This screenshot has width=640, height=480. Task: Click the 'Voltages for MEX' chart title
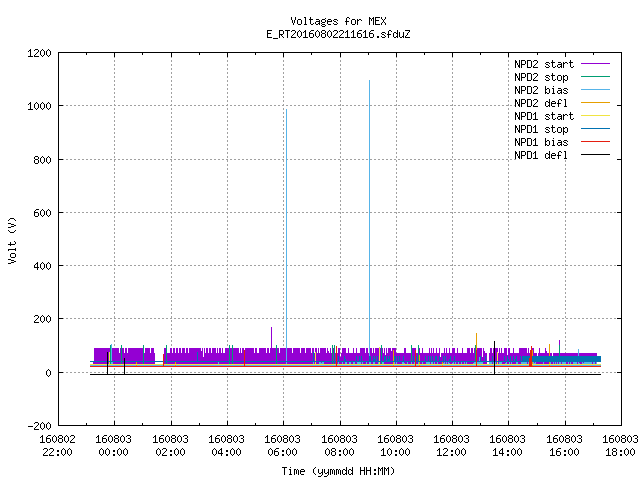(x=338, y=21)
